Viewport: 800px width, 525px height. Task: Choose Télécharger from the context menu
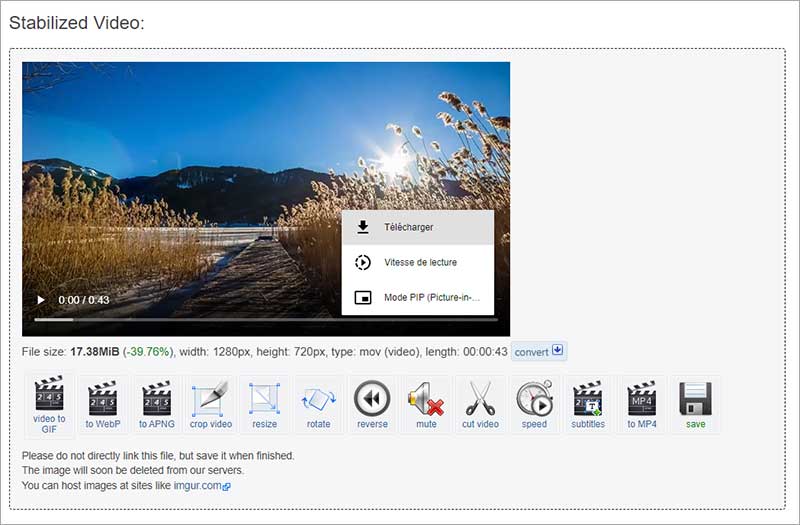(418, 227)
